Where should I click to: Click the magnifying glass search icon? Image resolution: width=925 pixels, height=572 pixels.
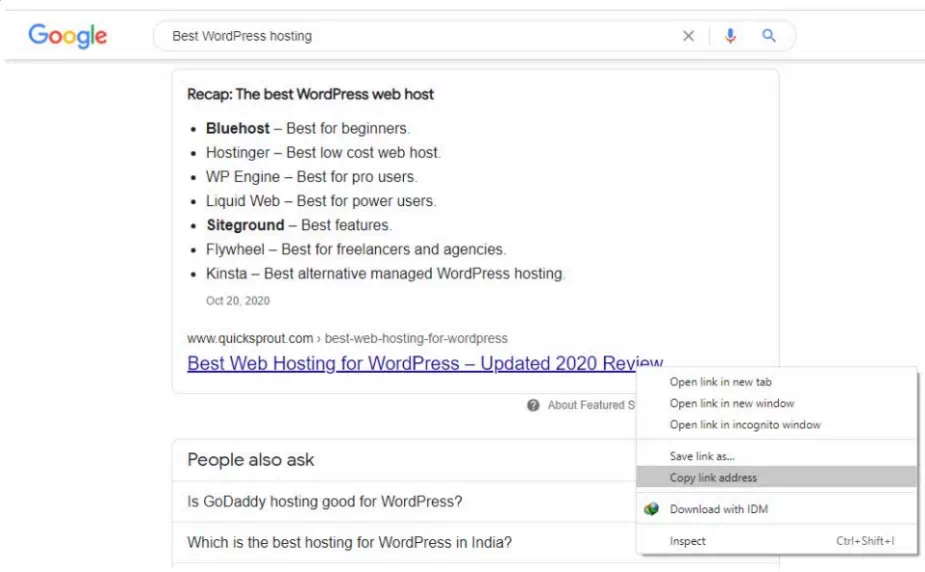coord(769,36)
